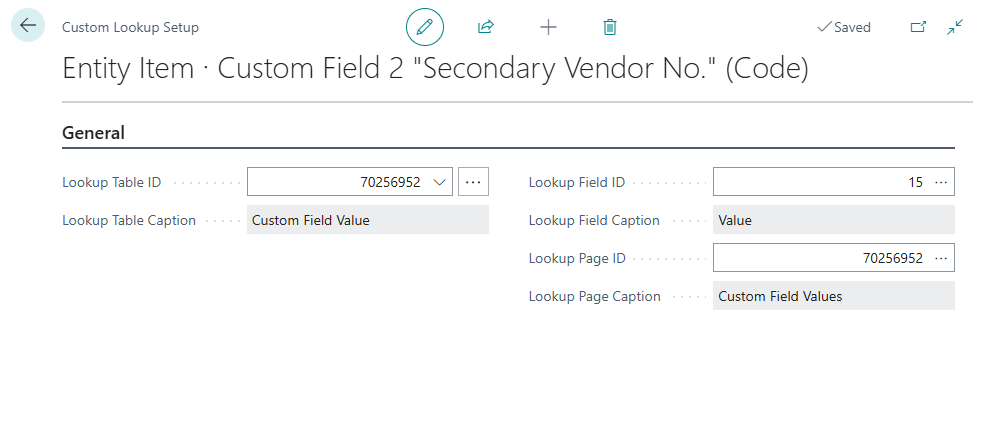Click the Lookup Table ID input field
The image size is (999, 427).
(340, 182)
